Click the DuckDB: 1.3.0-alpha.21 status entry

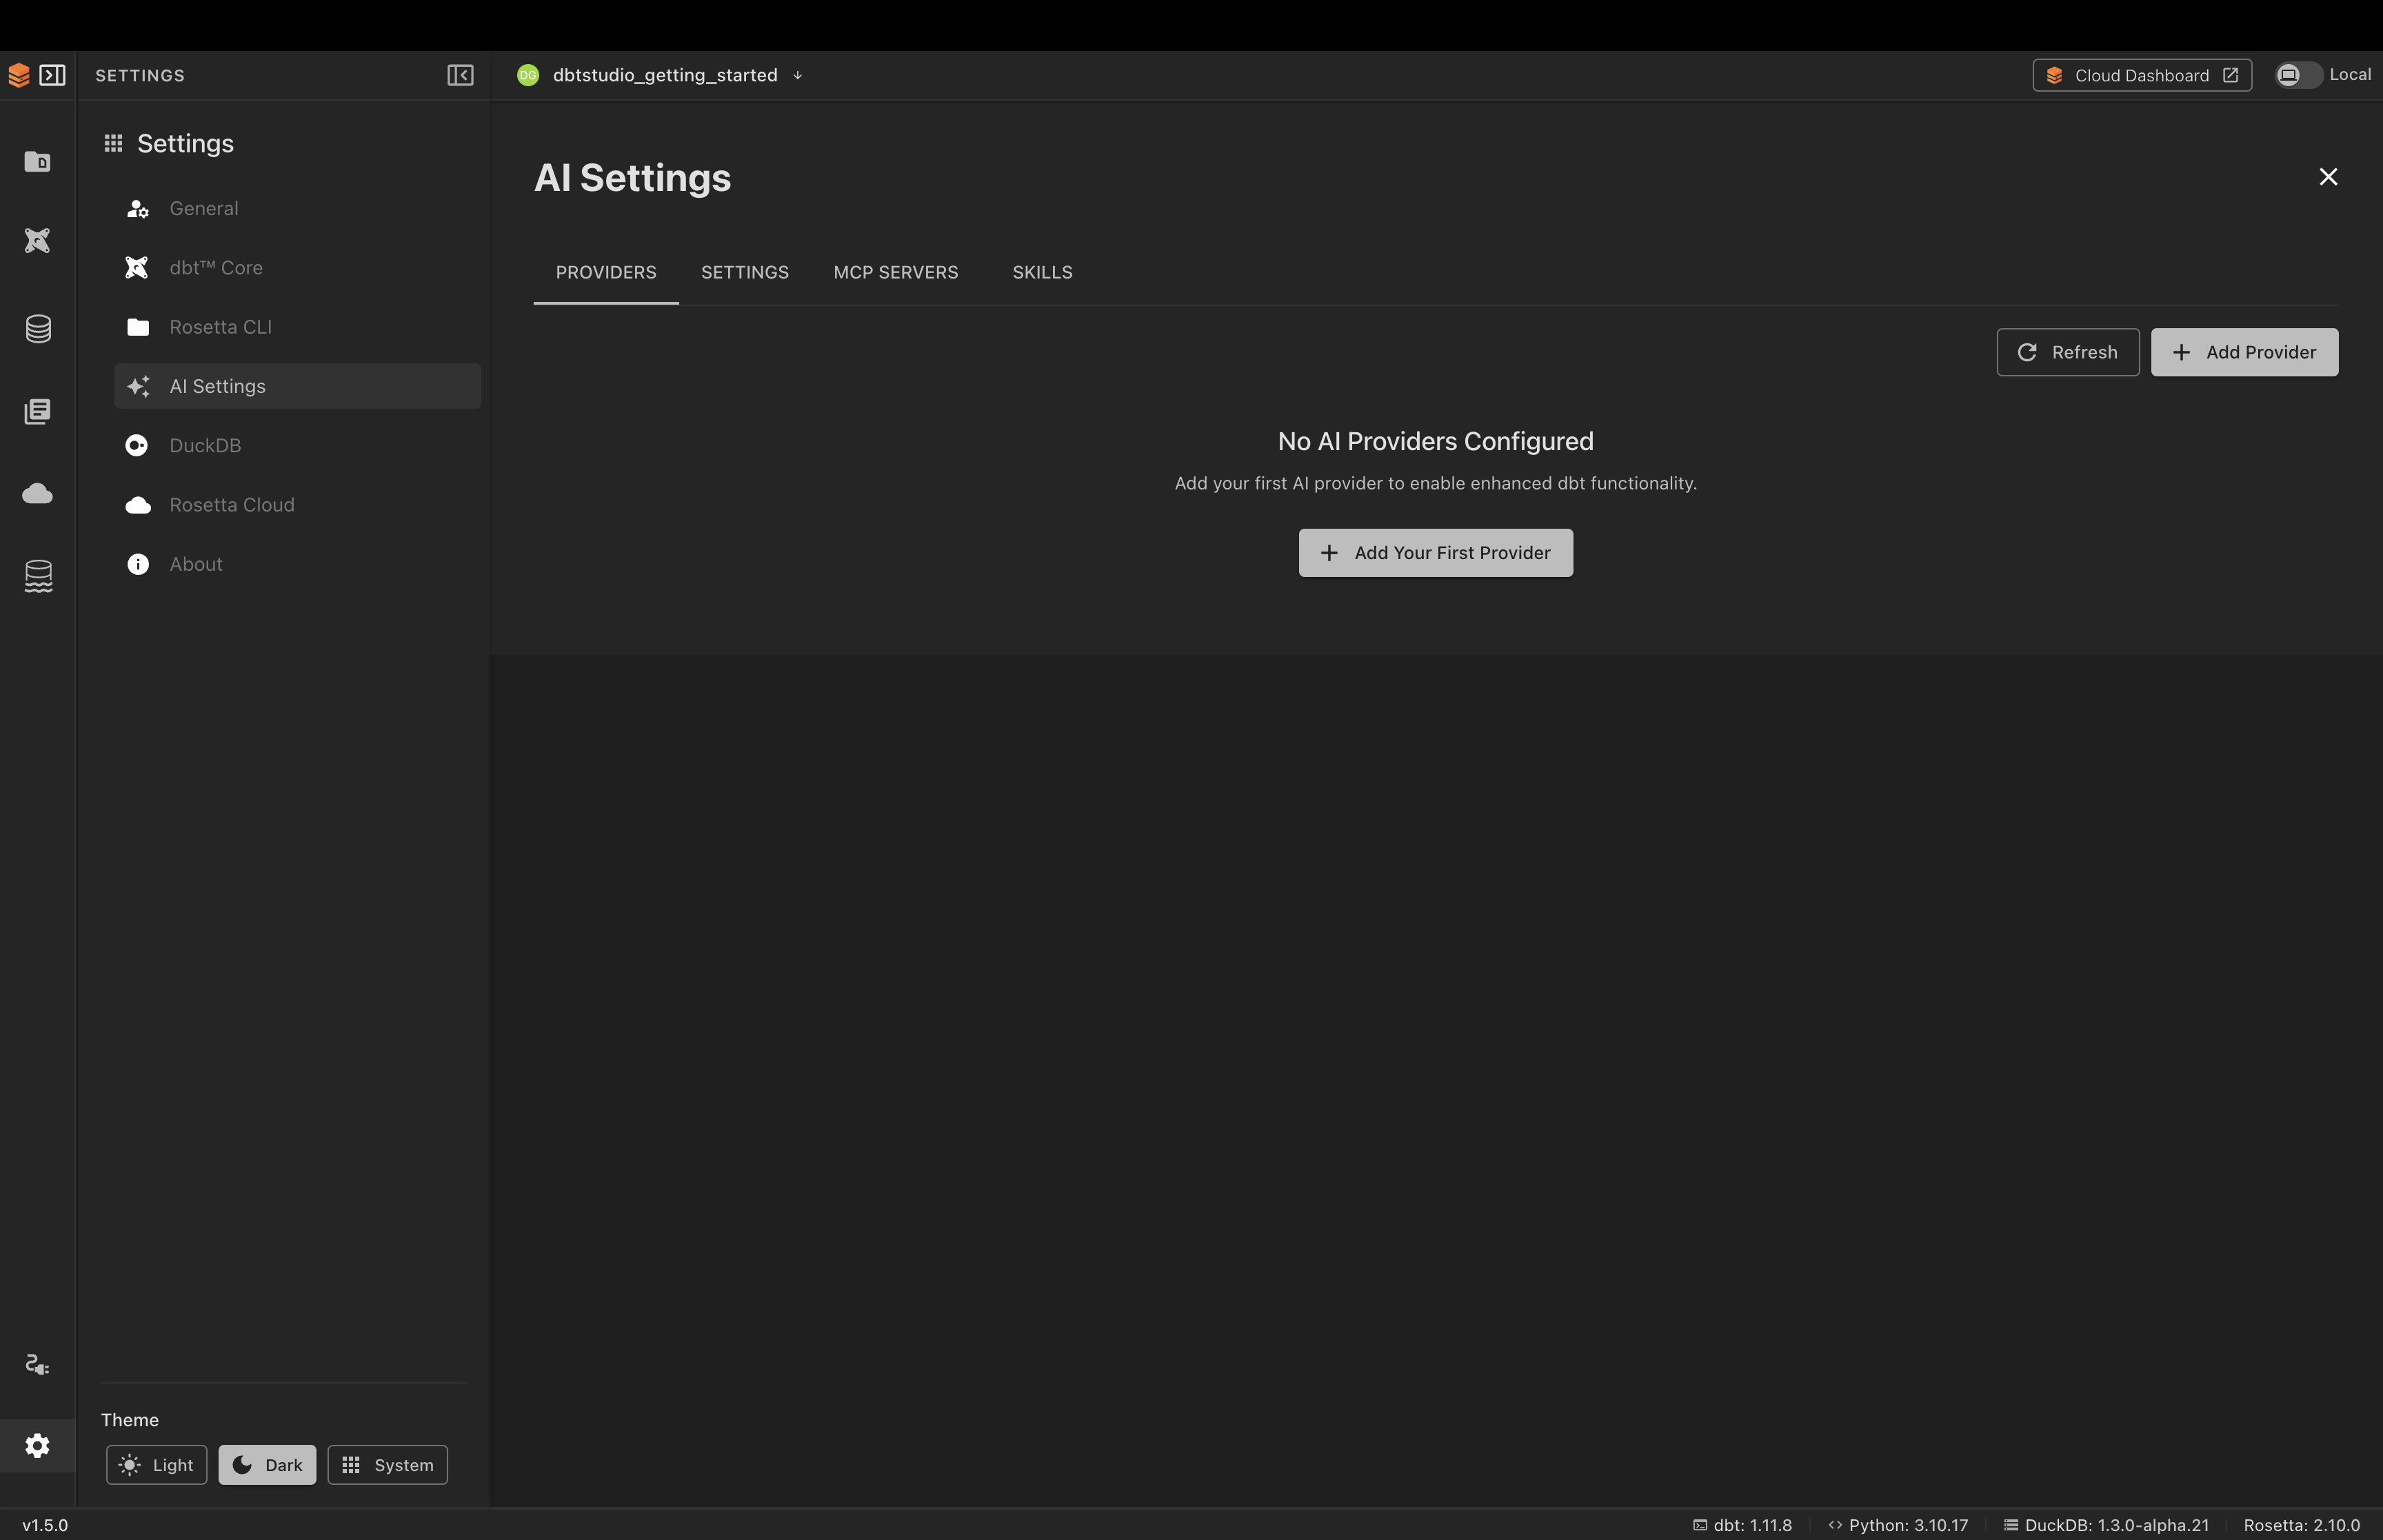[2107, 1525]
